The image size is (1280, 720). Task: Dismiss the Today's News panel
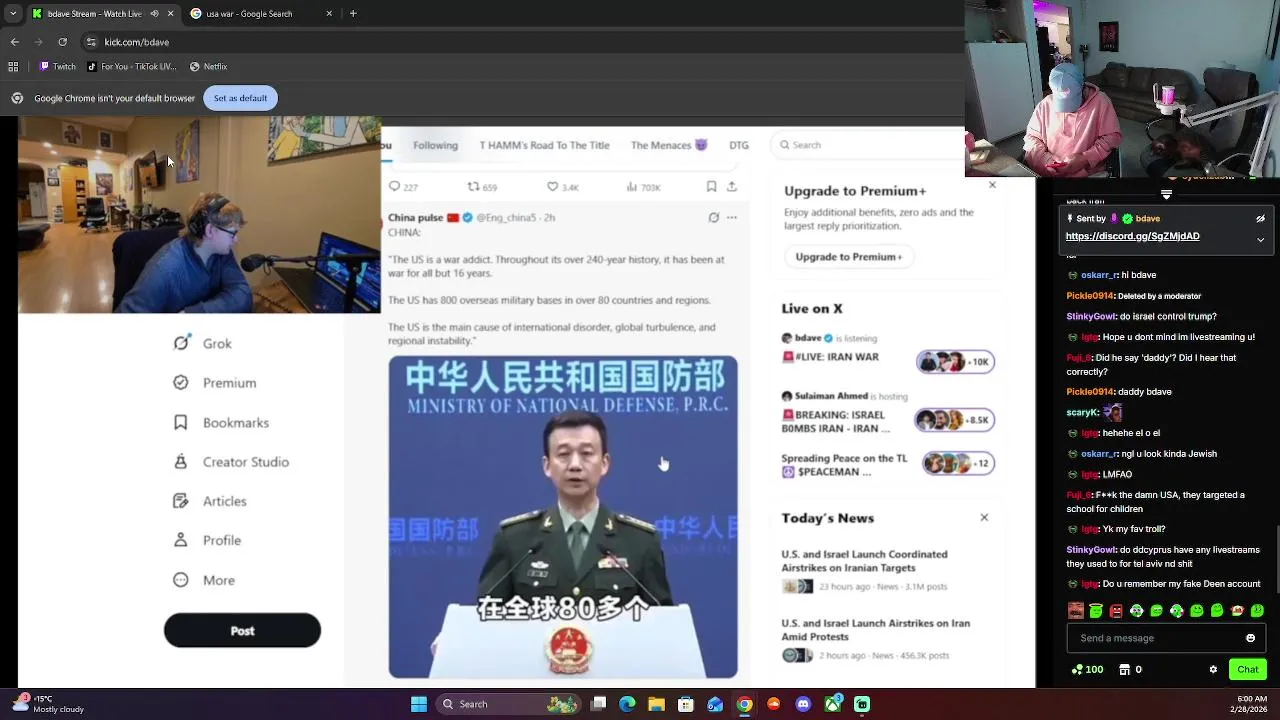tap(984, 518)
